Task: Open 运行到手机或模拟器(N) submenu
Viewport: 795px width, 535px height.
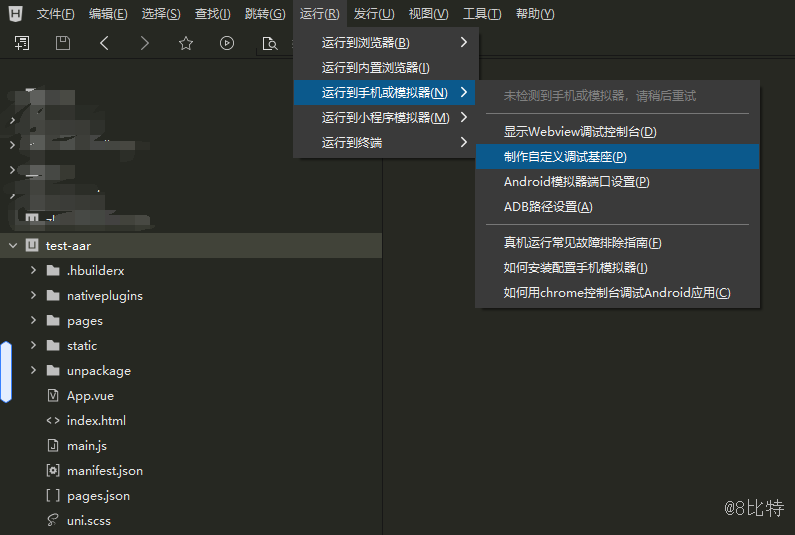Action: [x=384, y=92]
